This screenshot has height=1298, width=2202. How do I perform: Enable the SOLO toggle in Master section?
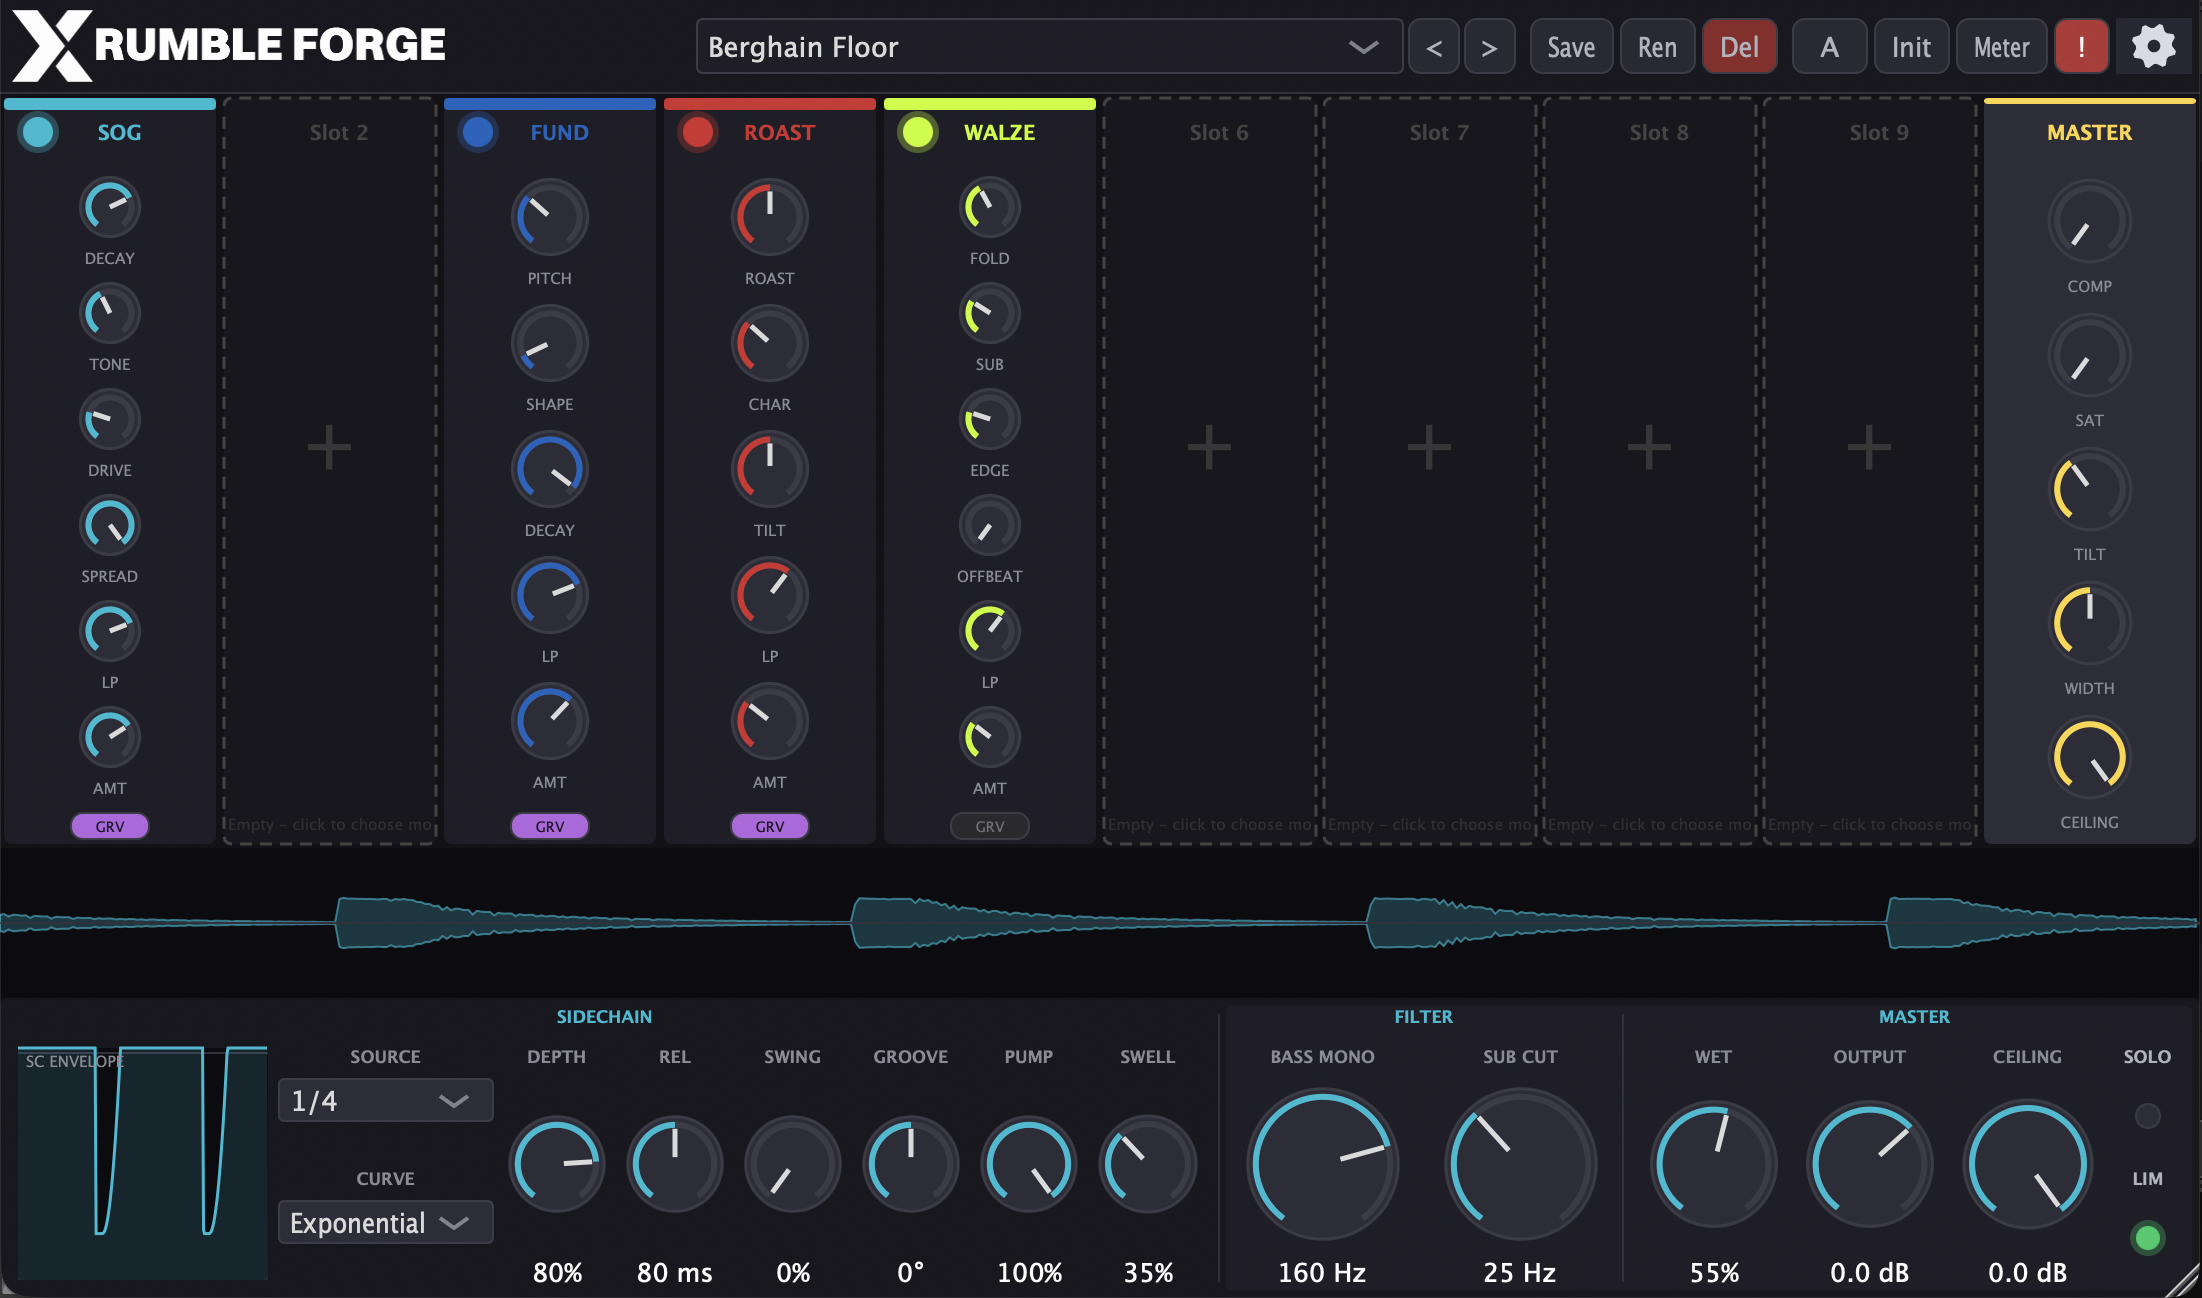2147,1116
